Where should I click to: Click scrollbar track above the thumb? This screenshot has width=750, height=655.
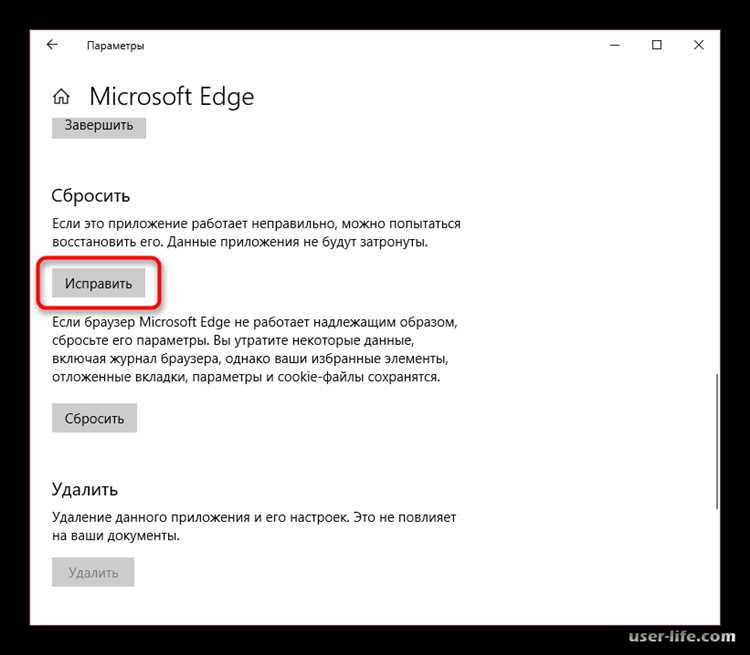pos(717,215)
